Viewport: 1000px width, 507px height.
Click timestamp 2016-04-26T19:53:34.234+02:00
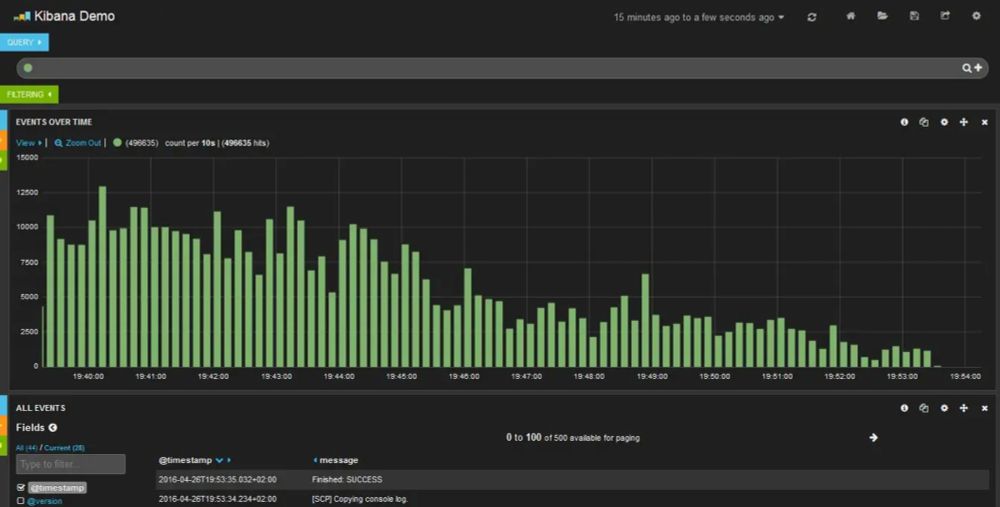tap(217, 499)
